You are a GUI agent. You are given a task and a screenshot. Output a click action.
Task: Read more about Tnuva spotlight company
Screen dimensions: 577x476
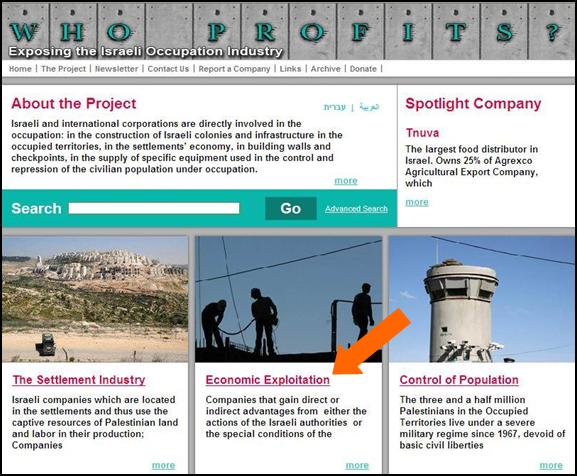[417, 202]
